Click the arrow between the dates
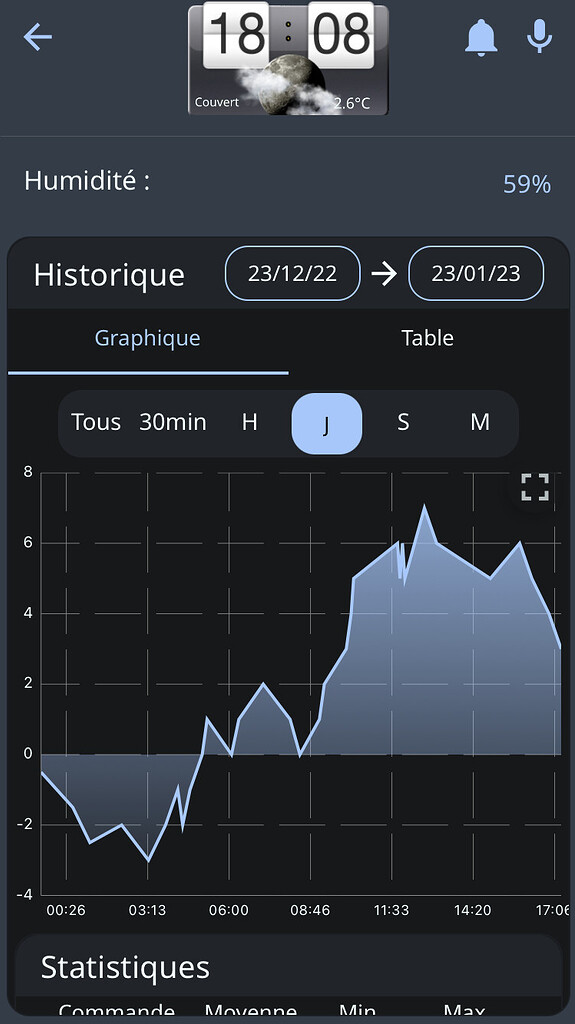The height and width of the screenshot is (1024, 575). tap(384, 274)
